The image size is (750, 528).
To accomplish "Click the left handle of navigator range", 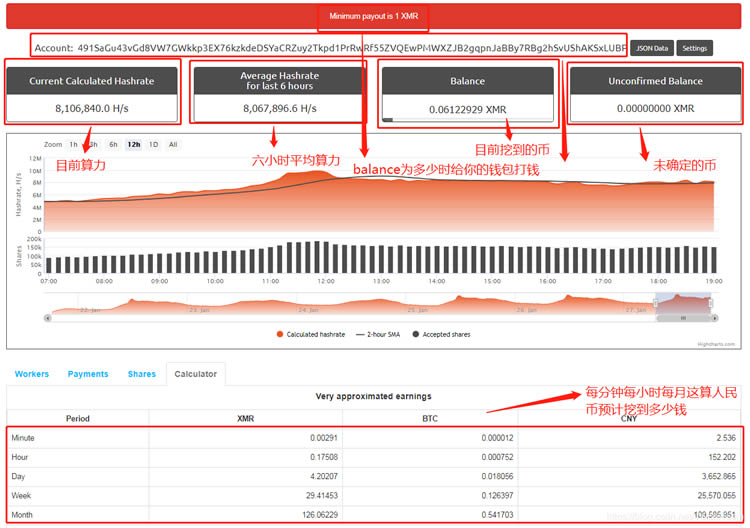I will click(656, 303).
